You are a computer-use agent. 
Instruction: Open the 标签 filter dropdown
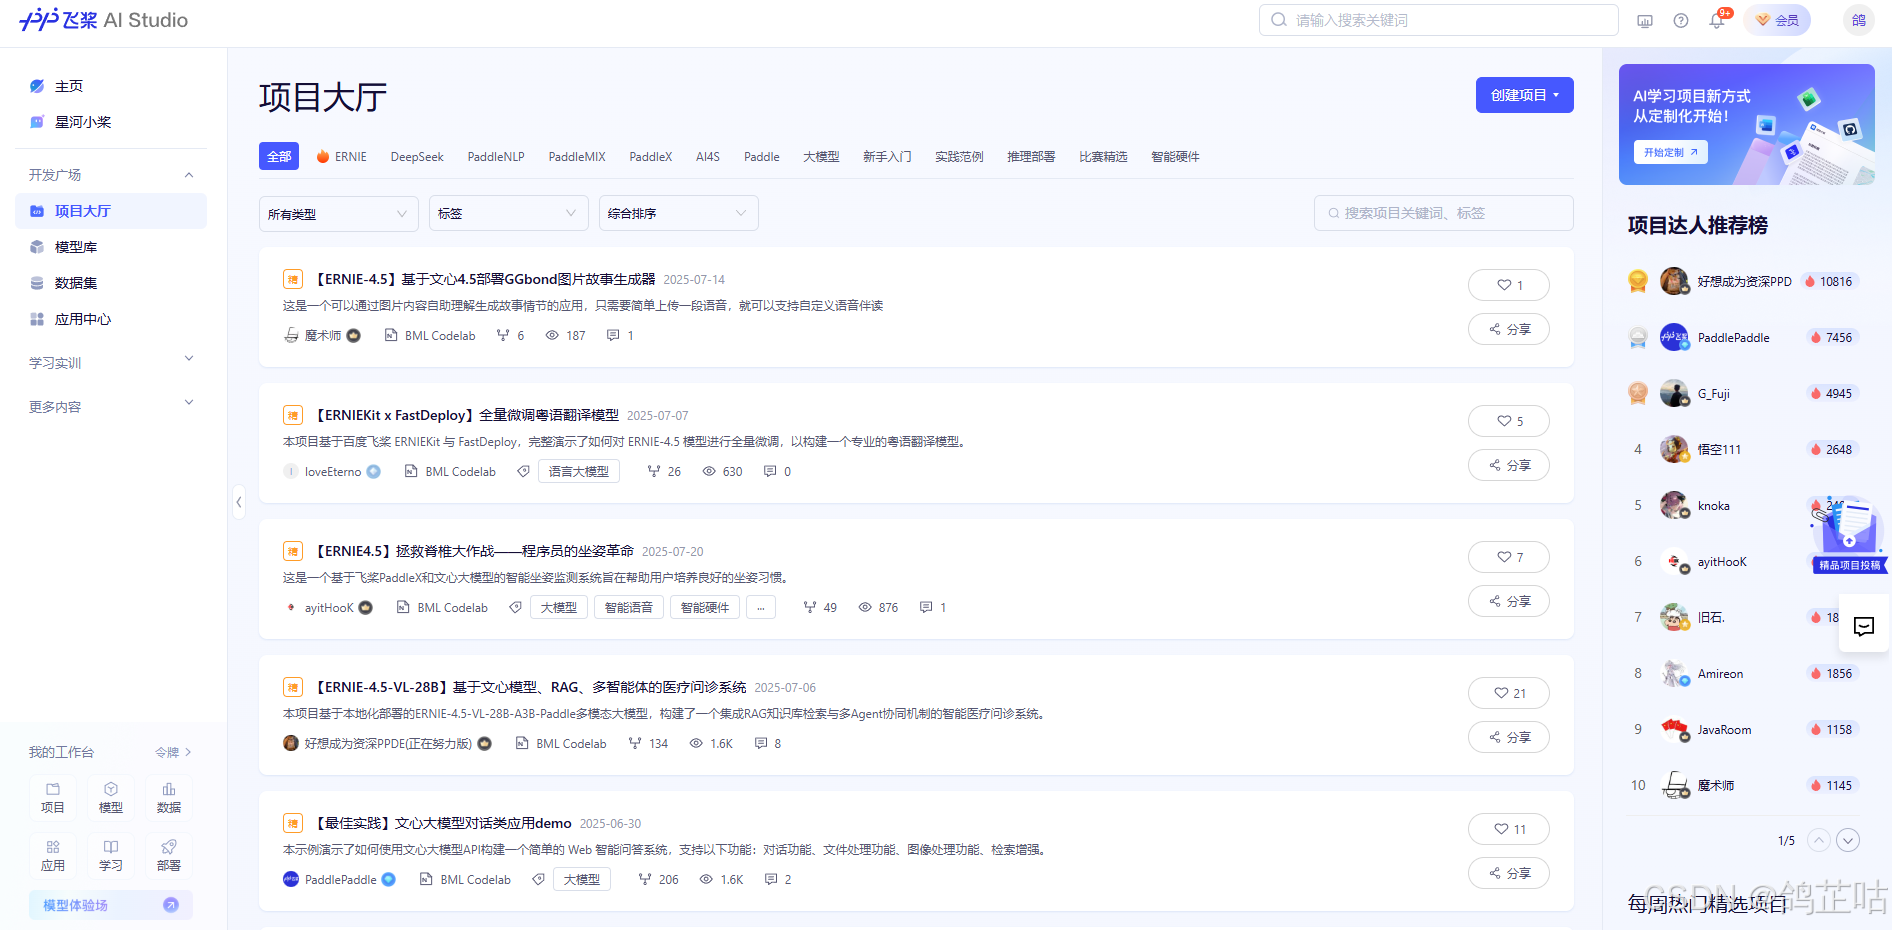click(x=508, y=214)
